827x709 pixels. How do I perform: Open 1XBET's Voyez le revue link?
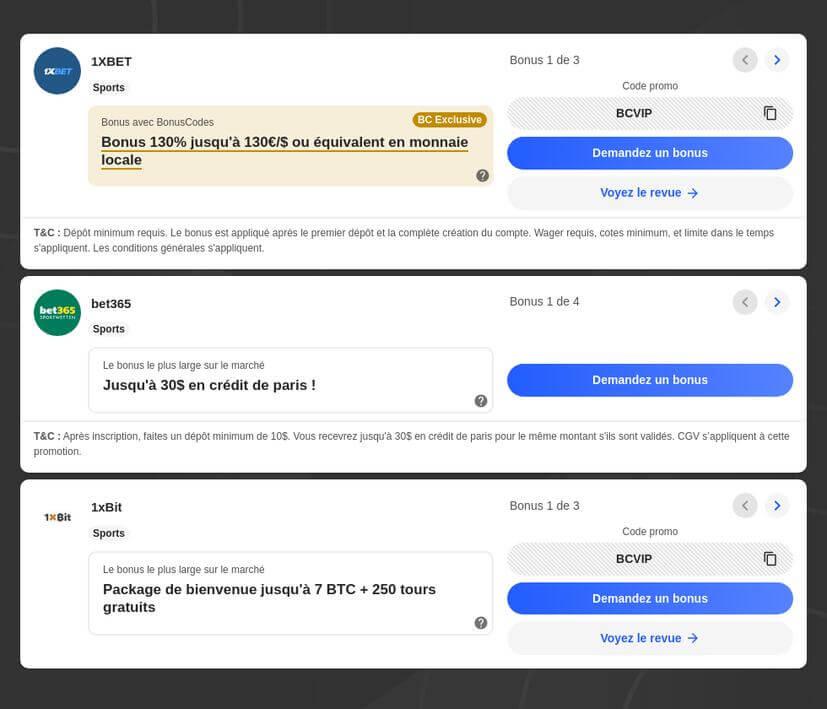[650, 193]
